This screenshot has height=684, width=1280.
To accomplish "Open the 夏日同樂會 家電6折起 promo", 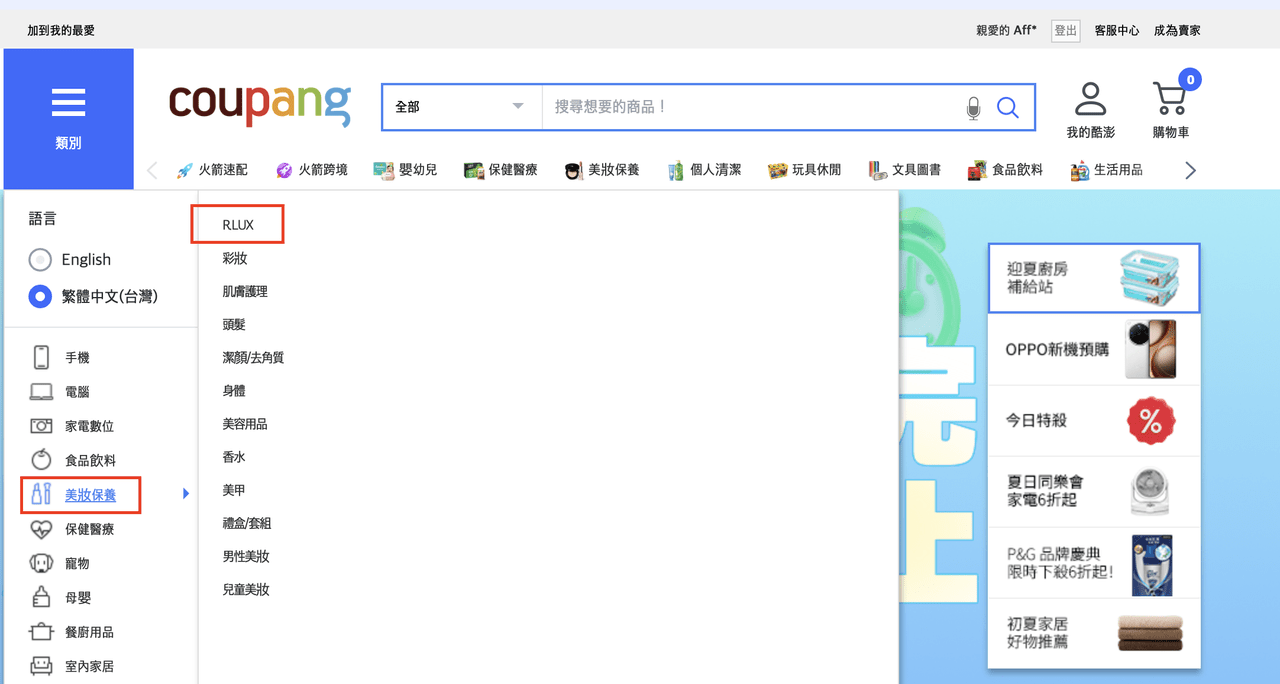I will pyautogui.click(x=1094, y=492).
